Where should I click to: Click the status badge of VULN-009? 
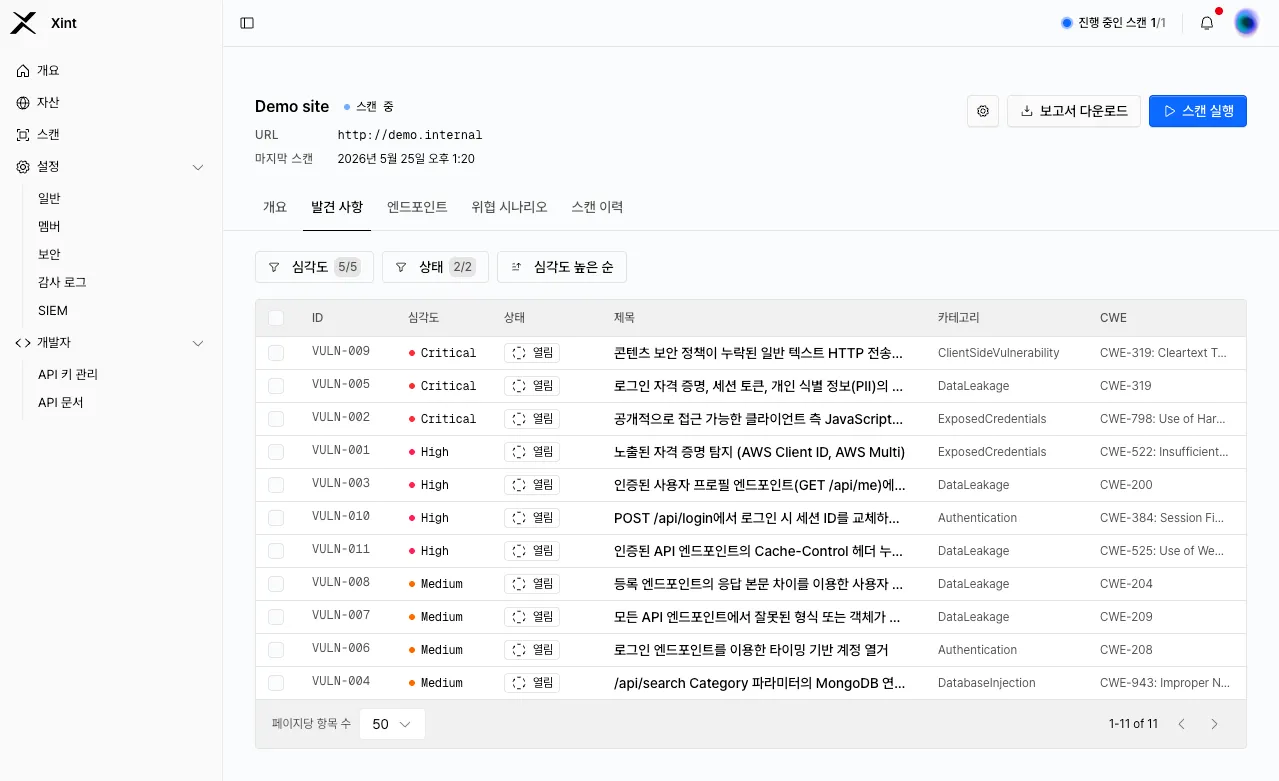coord(532,353)
